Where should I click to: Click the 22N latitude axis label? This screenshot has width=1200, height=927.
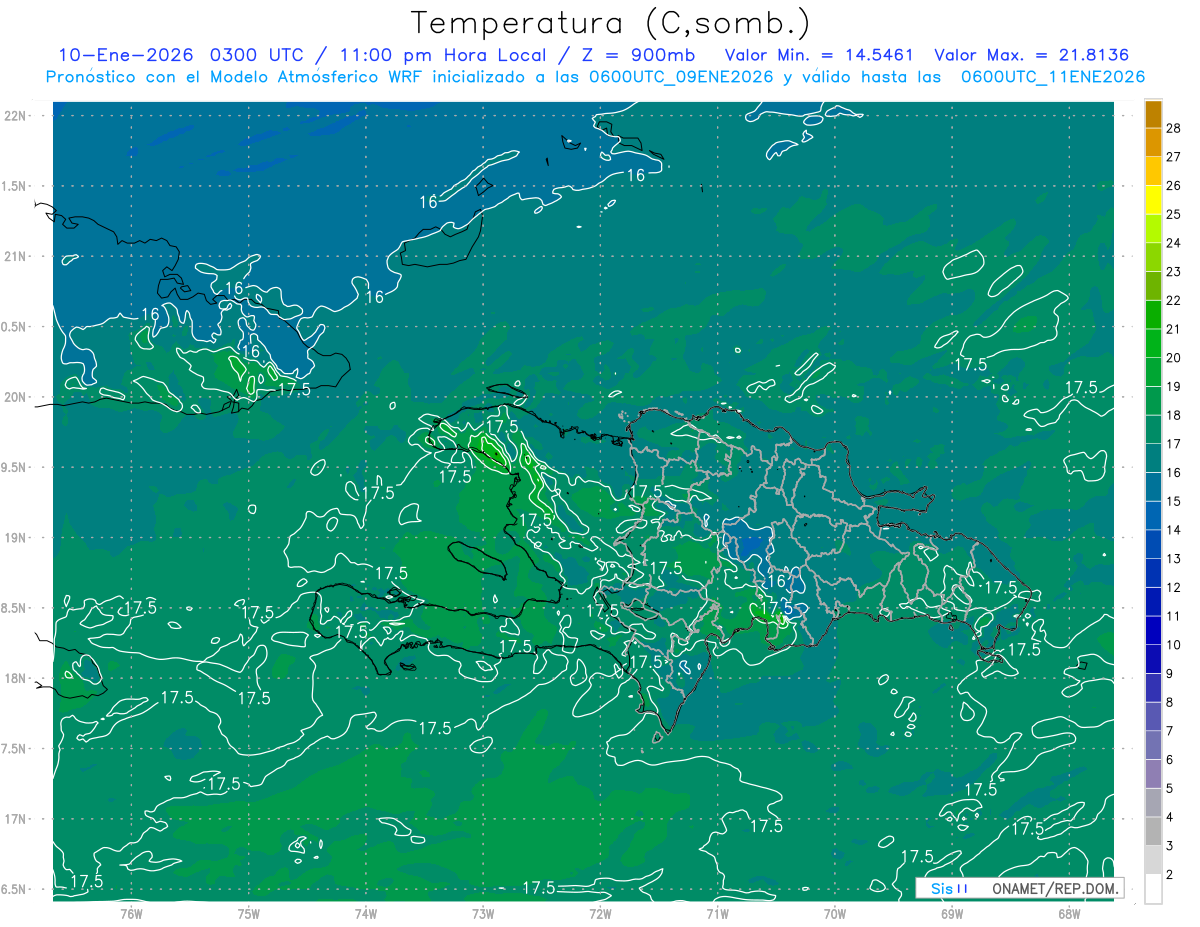click(15, 115)
